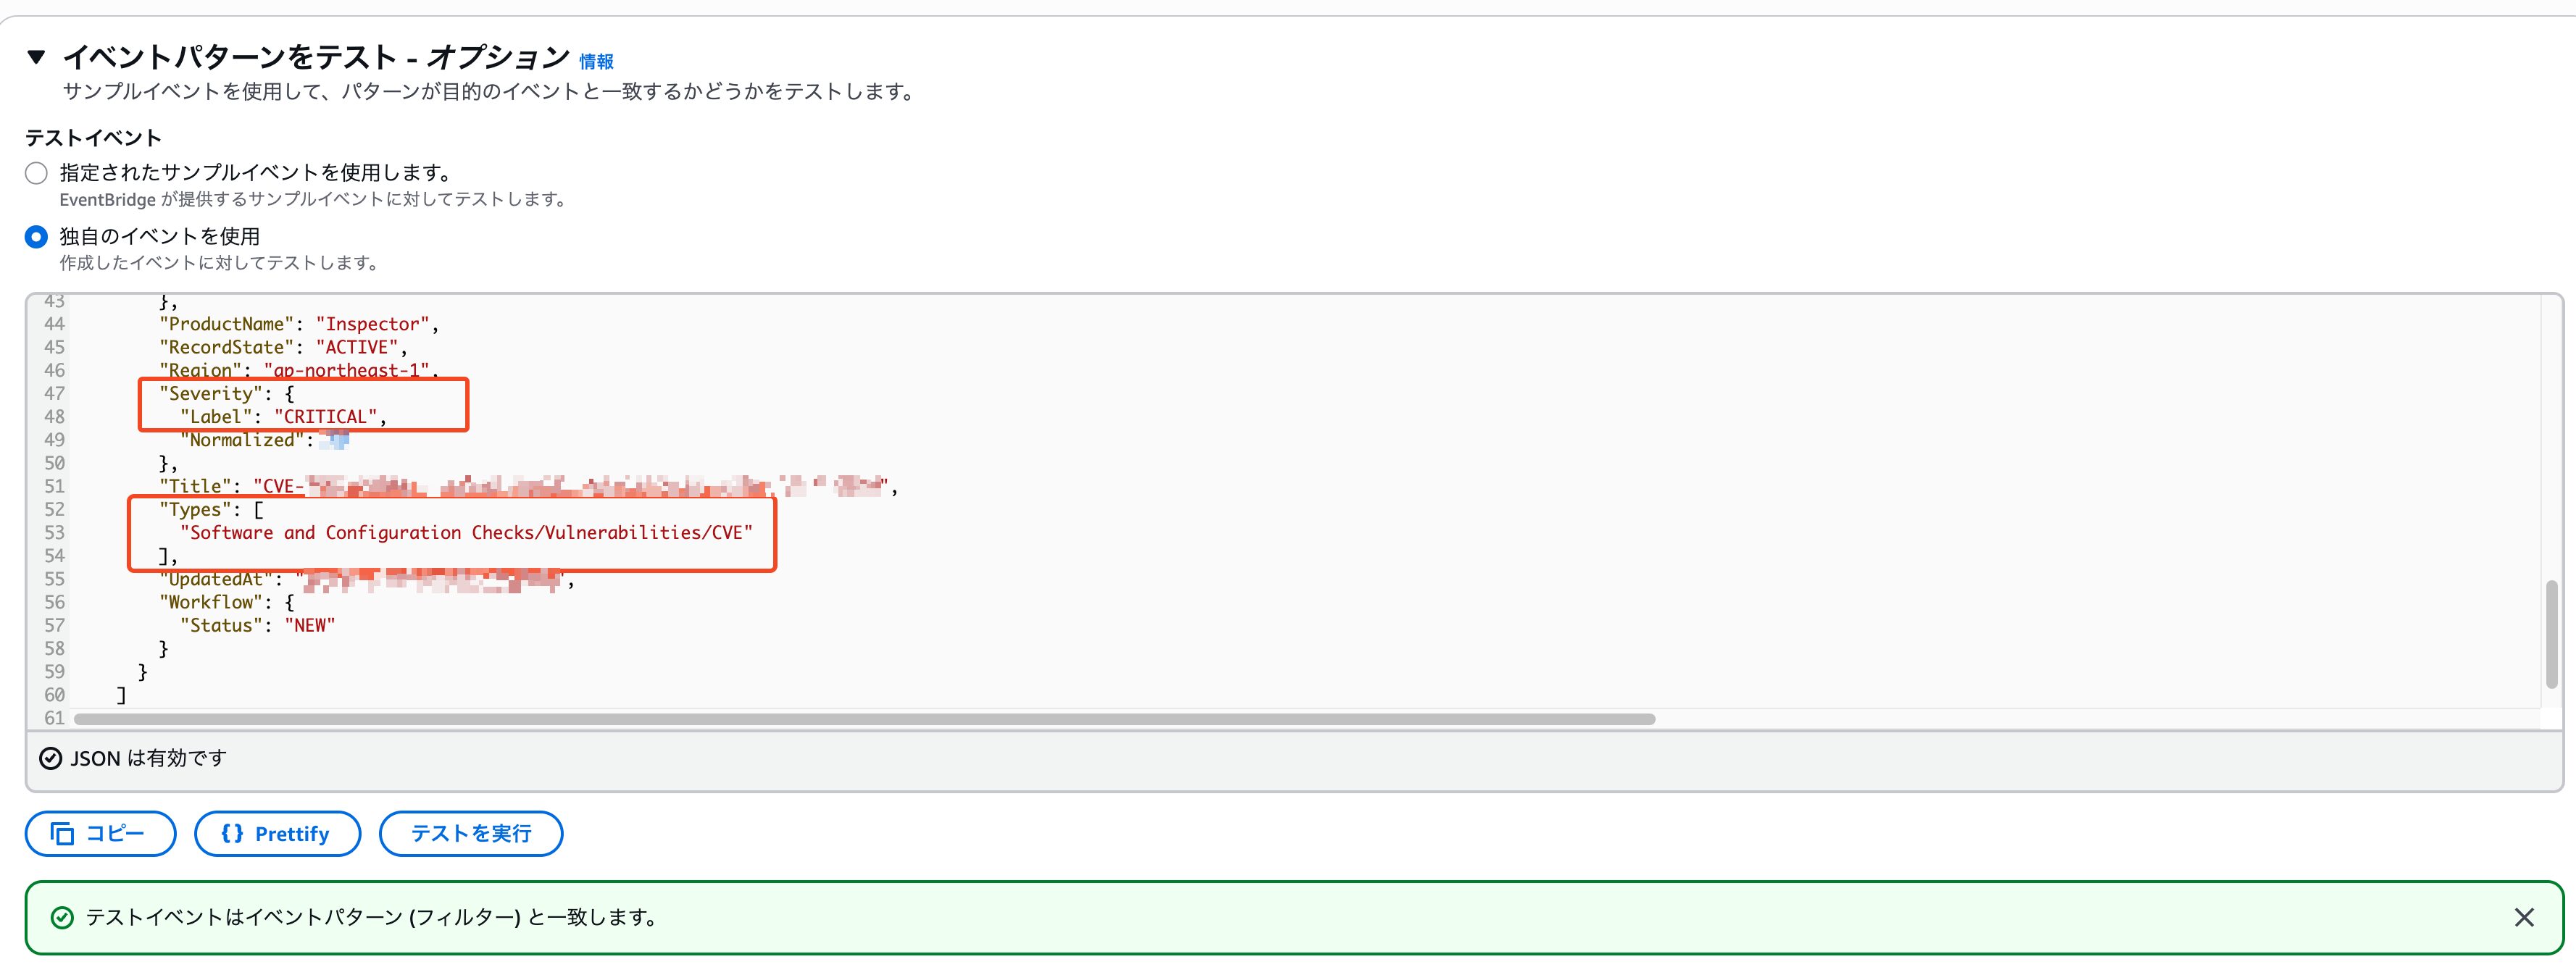Run the test with テストを実行
Screen dimensions: 2576x975
pyautogui.click(x=470, y=834)
